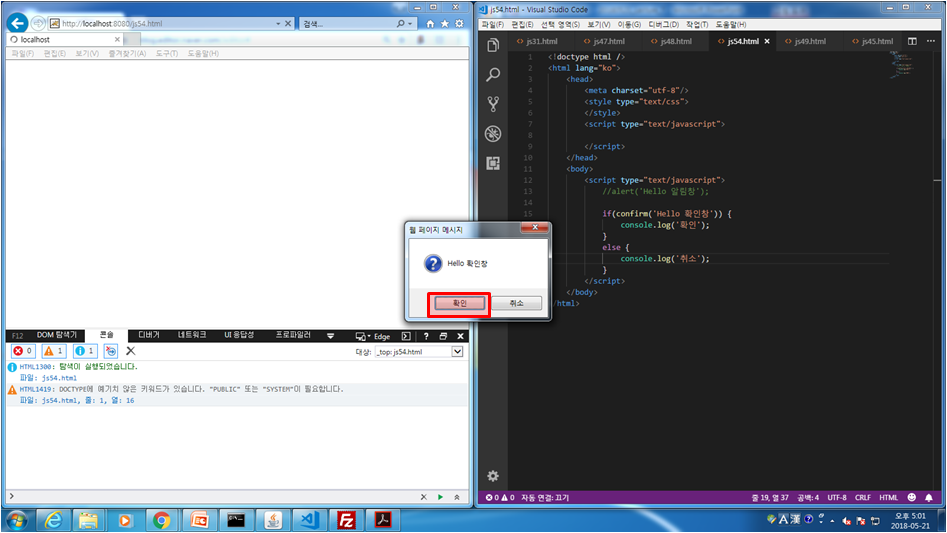Open js48.html tab in VS Code
Viewport: 947px width, 533px height.
[x=671, y=41]
